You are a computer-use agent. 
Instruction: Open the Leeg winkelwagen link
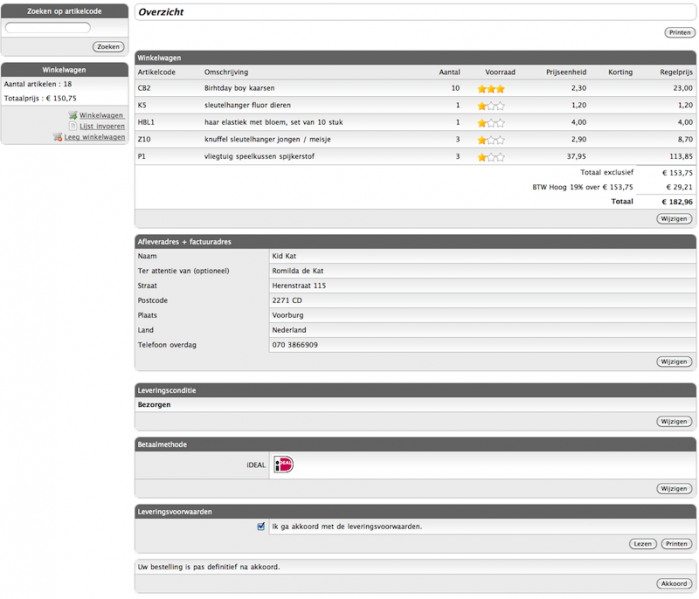tap(95, 137)
